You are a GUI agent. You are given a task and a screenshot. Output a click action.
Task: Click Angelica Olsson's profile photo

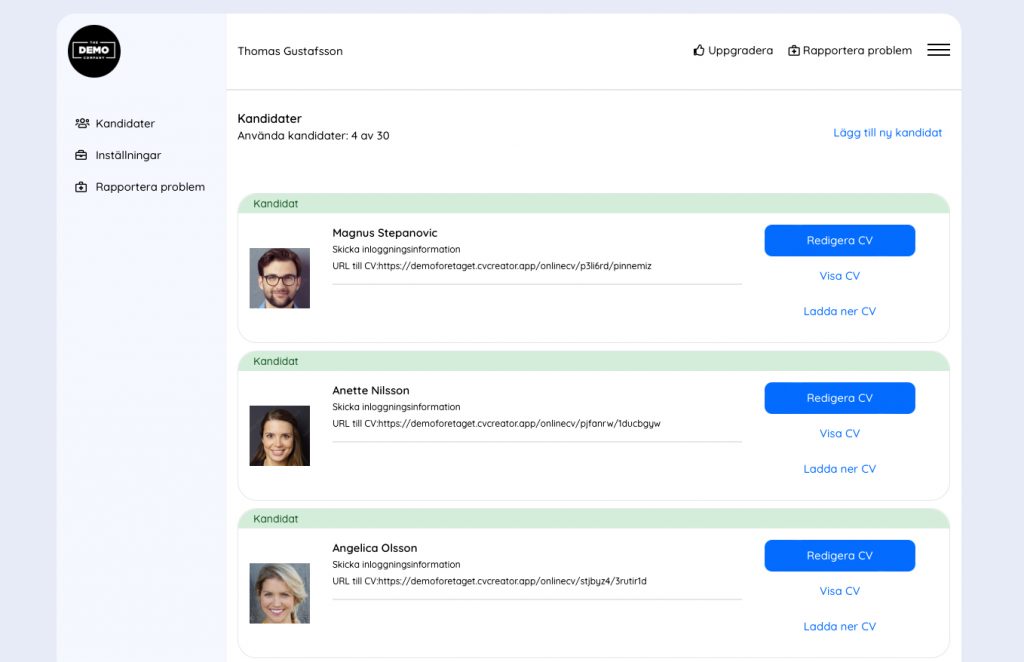[x=280, y=593]
